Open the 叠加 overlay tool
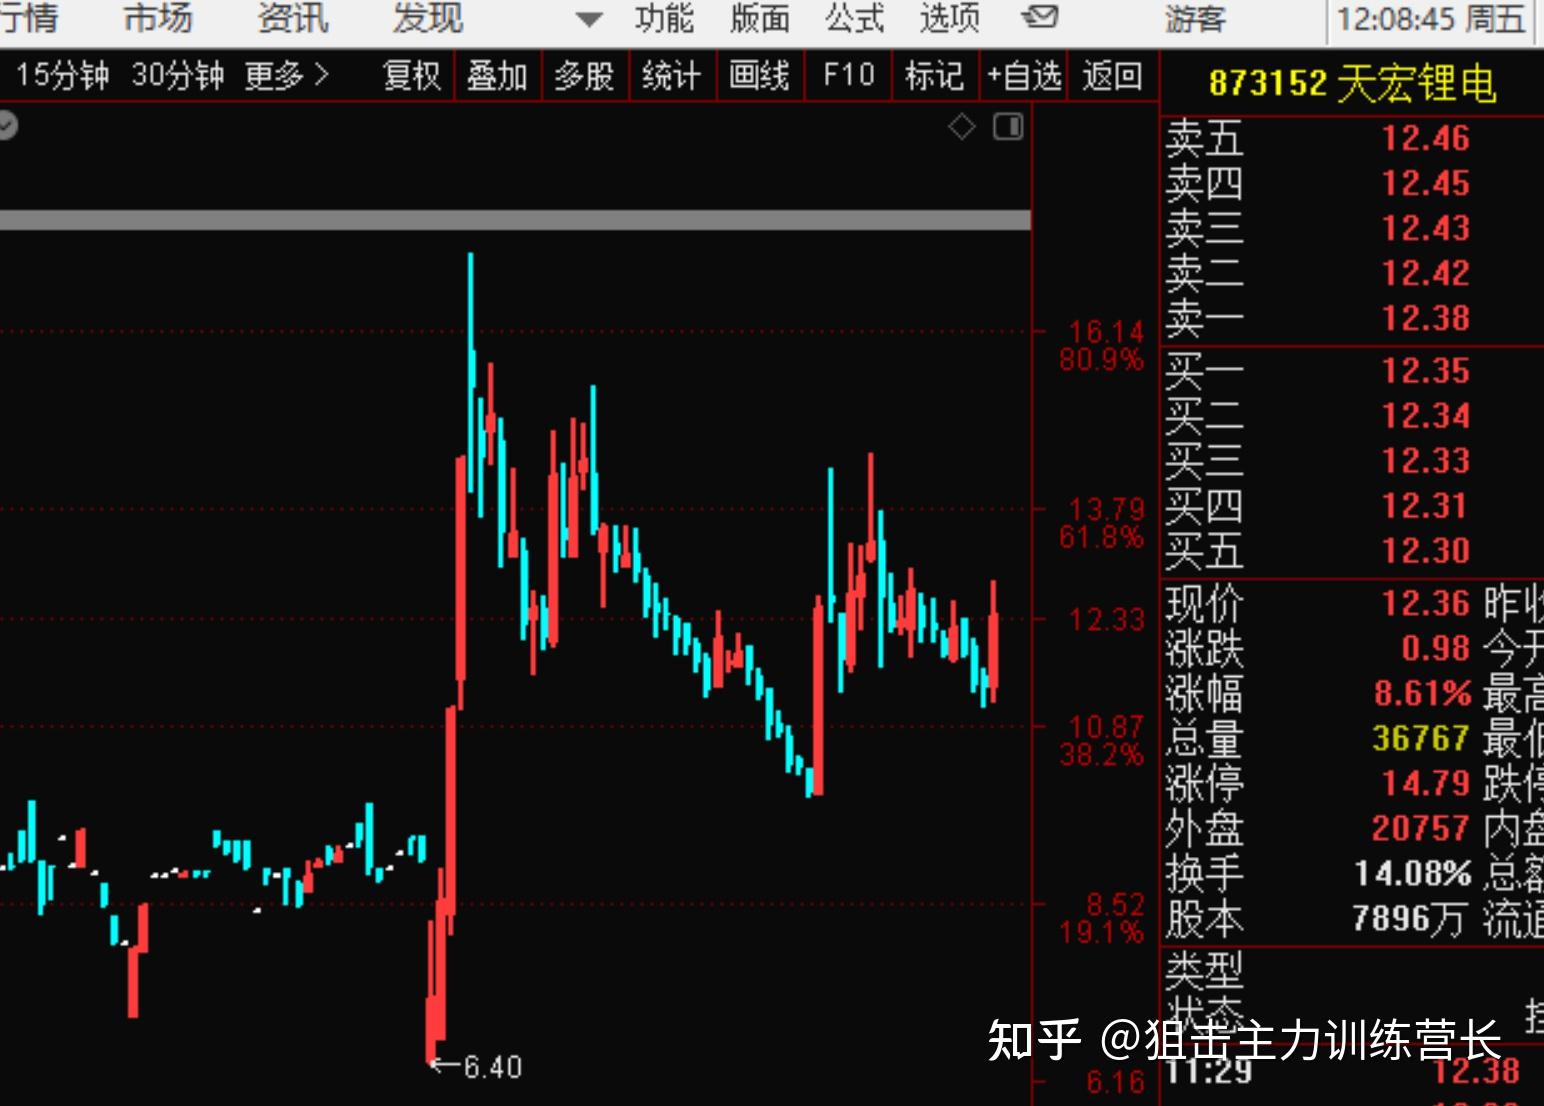This screenshot has height=1106, width=1544. click(499, 75)
